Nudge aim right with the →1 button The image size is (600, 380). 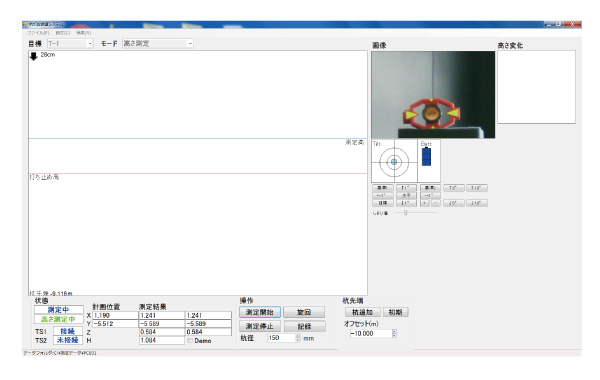(x=430, y=195)
